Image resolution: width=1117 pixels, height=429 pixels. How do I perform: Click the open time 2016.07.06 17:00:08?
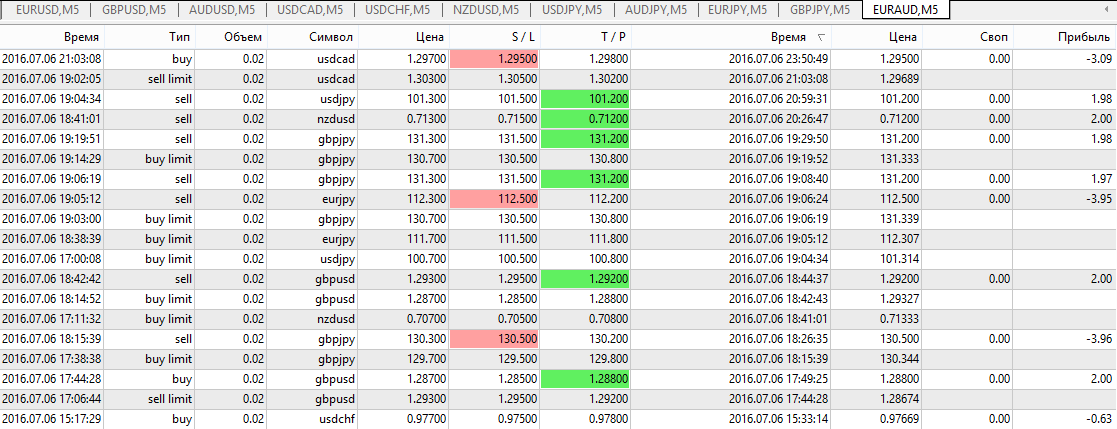tap(51, 259)
